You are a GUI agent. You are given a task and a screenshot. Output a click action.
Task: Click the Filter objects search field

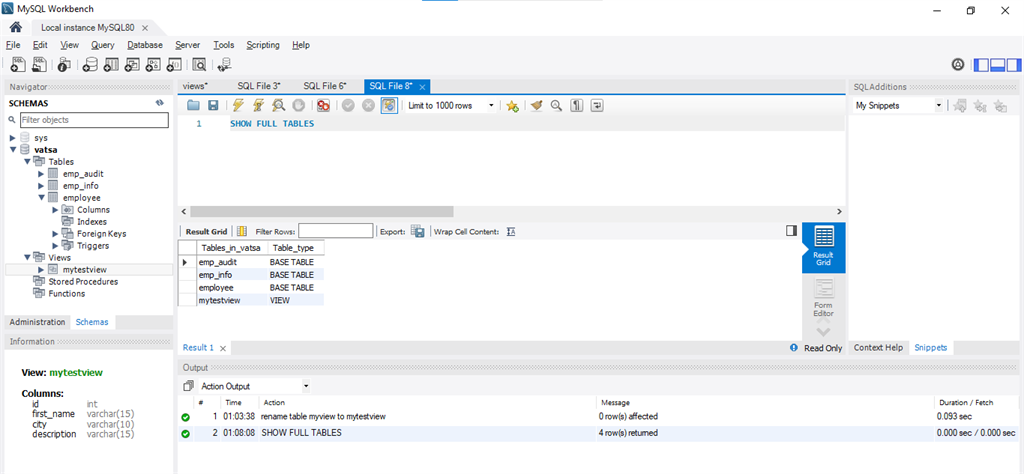point(93,120)
